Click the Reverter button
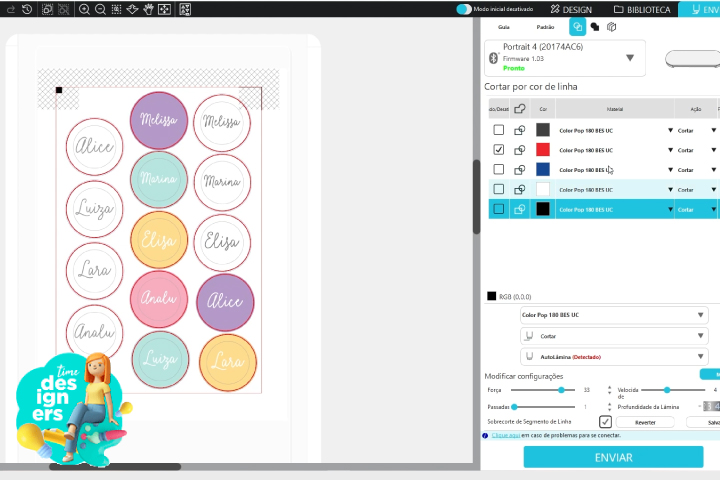 coord(645,423)
